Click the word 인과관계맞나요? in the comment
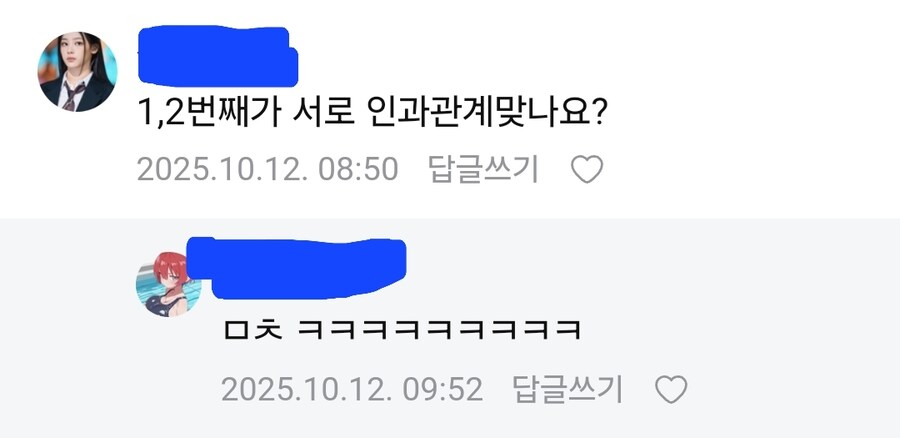 (x=483, y=117)
